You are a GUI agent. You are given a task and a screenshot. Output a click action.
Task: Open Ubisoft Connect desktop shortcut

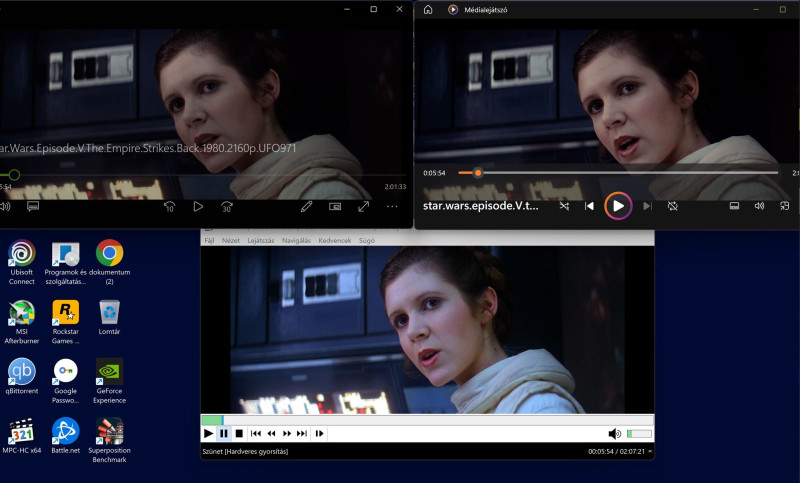click(21, 262)
